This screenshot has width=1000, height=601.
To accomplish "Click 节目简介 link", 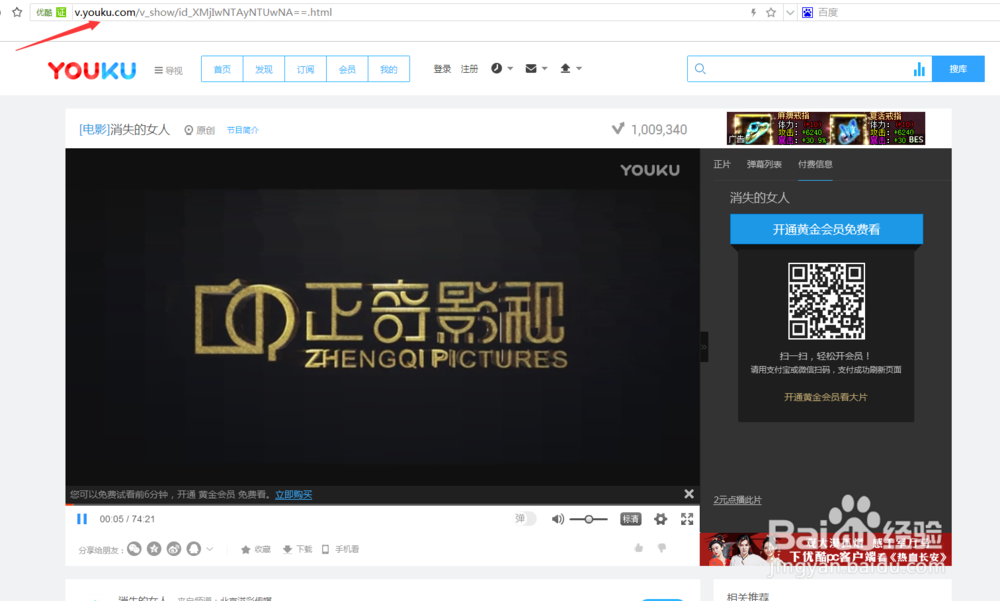I will 243,130.
